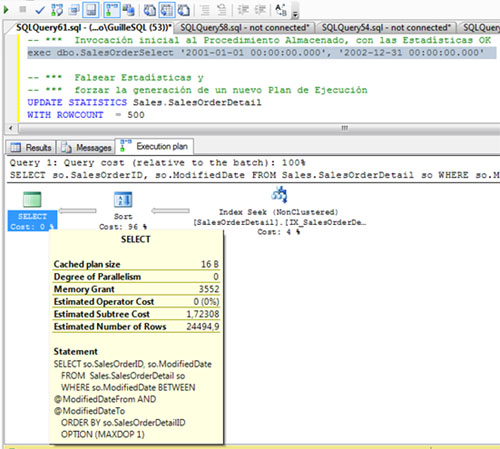Screen dimensions: 500x449
Task: Click the editor's horizontal scrollbar thumb
Action: [x=344, y=128]
